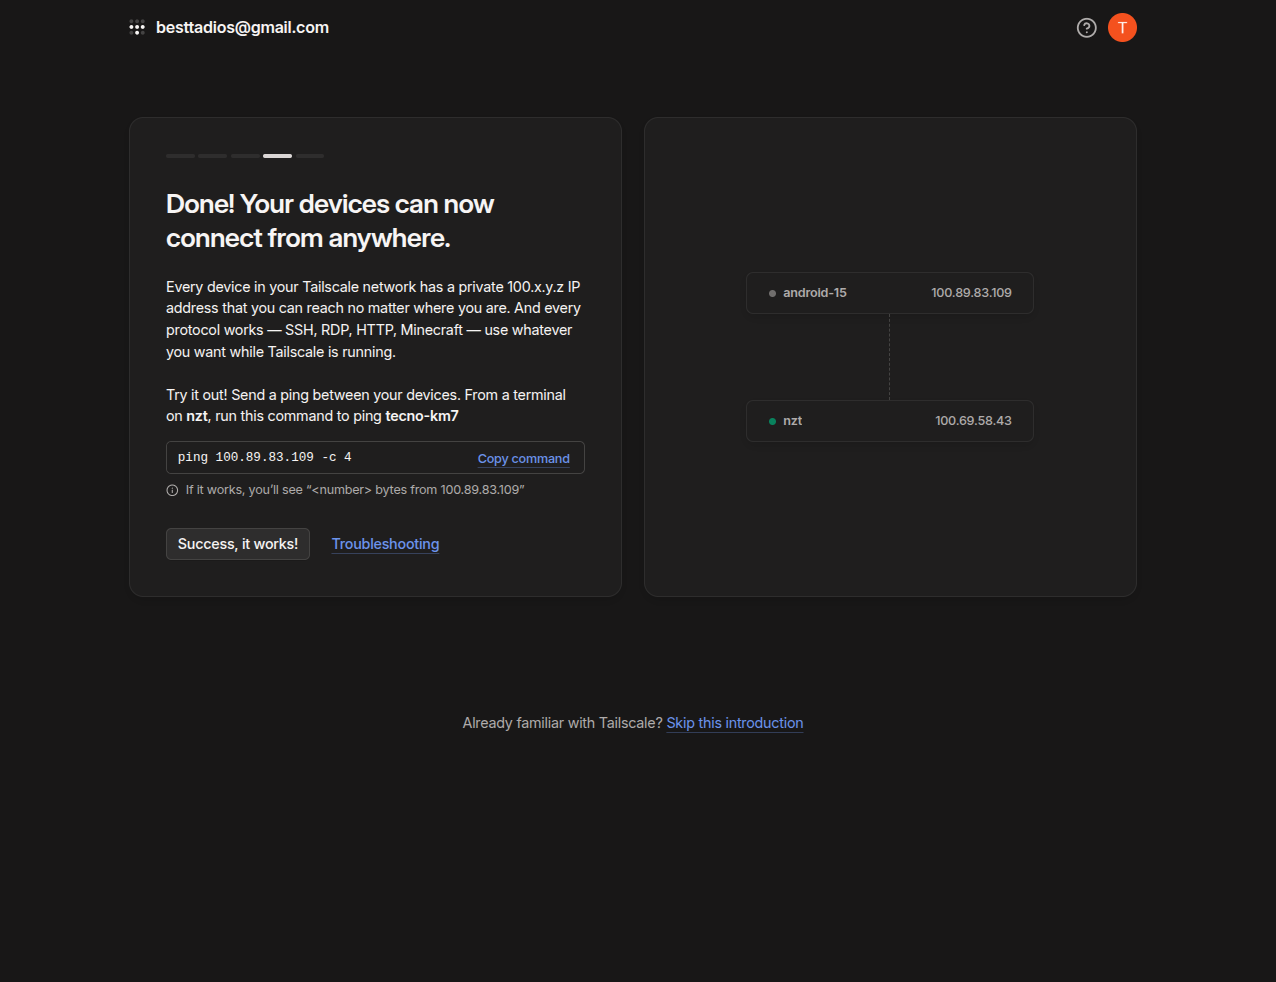
Task: Select the highlighted fourth progress step
Action: point(277,156)
